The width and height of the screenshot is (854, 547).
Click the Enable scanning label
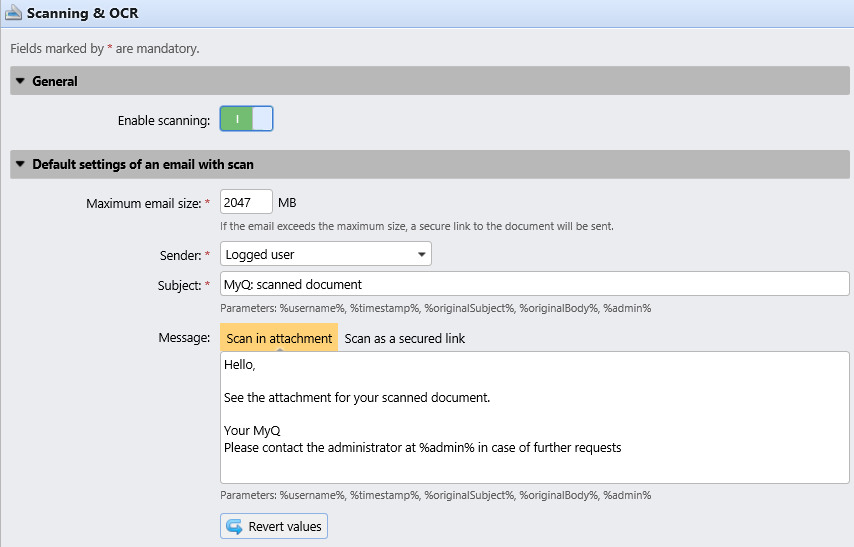point(164,120)
